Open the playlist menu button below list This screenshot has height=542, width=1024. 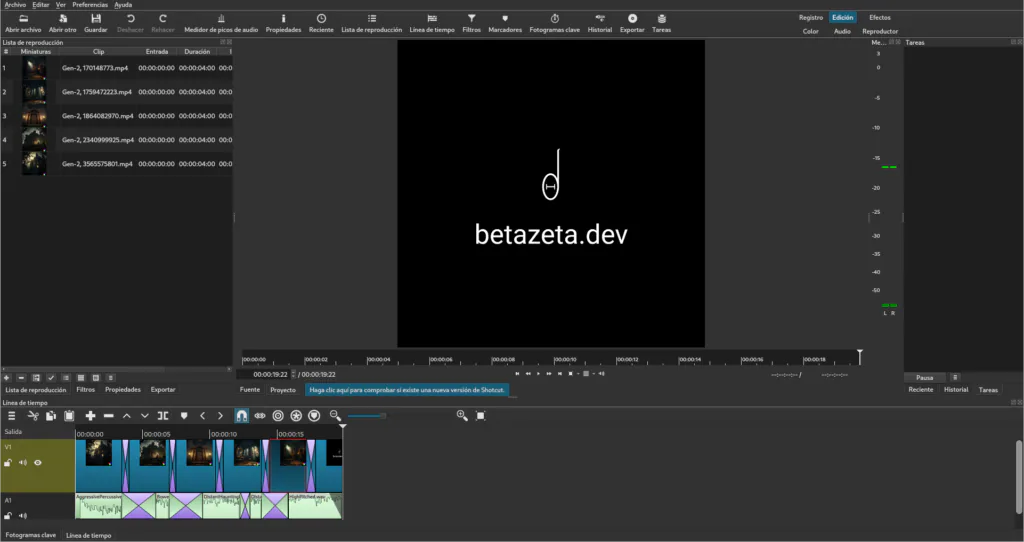point(110,377)
